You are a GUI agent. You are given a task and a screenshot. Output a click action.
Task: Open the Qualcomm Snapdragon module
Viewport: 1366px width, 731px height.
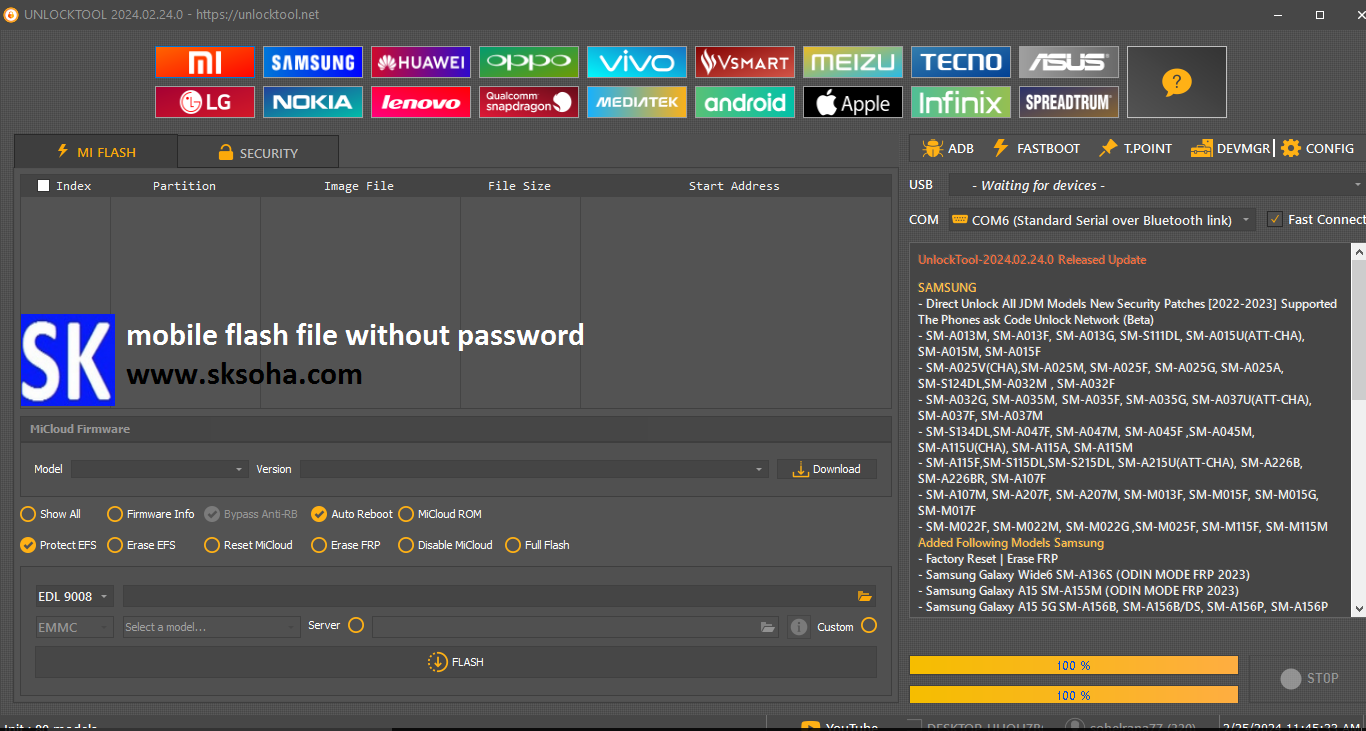pyautogui.click(x=528, y=103)
